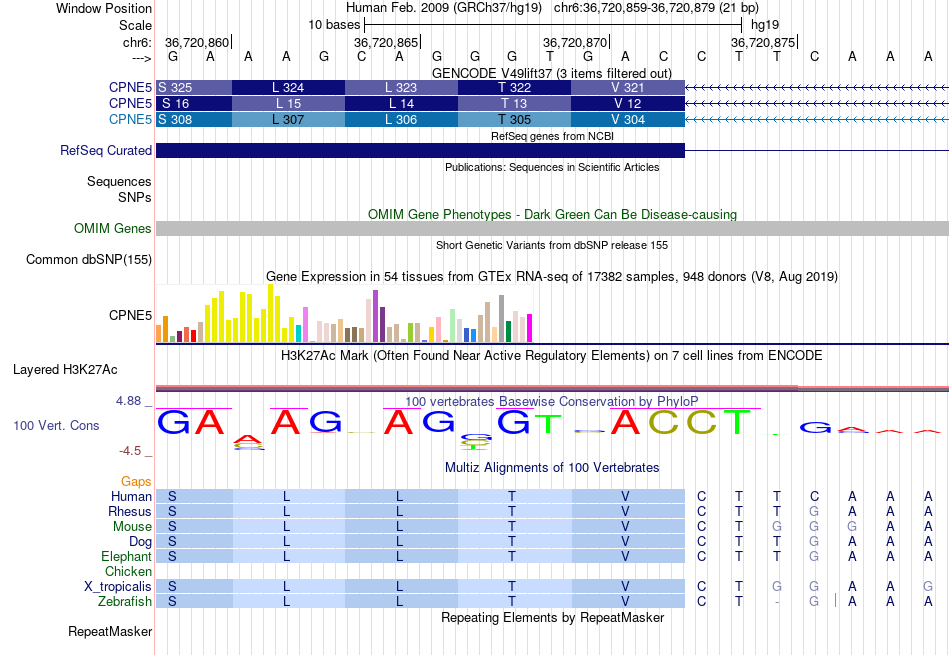The height and width of the screenshot is (655, 950).
Task: Click the 36,720,875 ruler position
Action: (763, 42)
